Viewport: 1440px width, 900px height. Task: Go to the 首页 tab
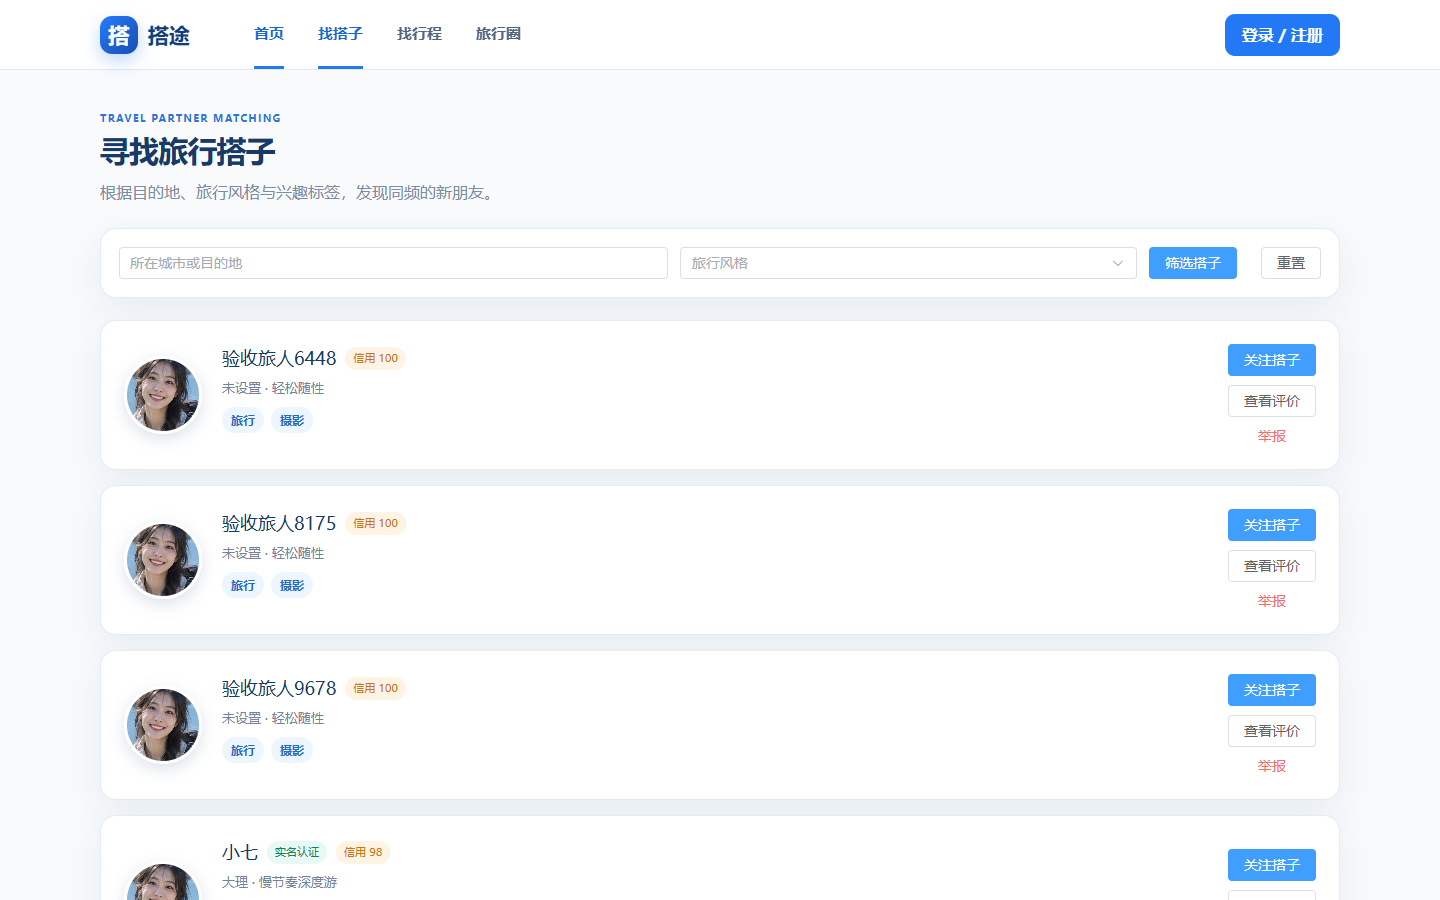coord(269,34)
